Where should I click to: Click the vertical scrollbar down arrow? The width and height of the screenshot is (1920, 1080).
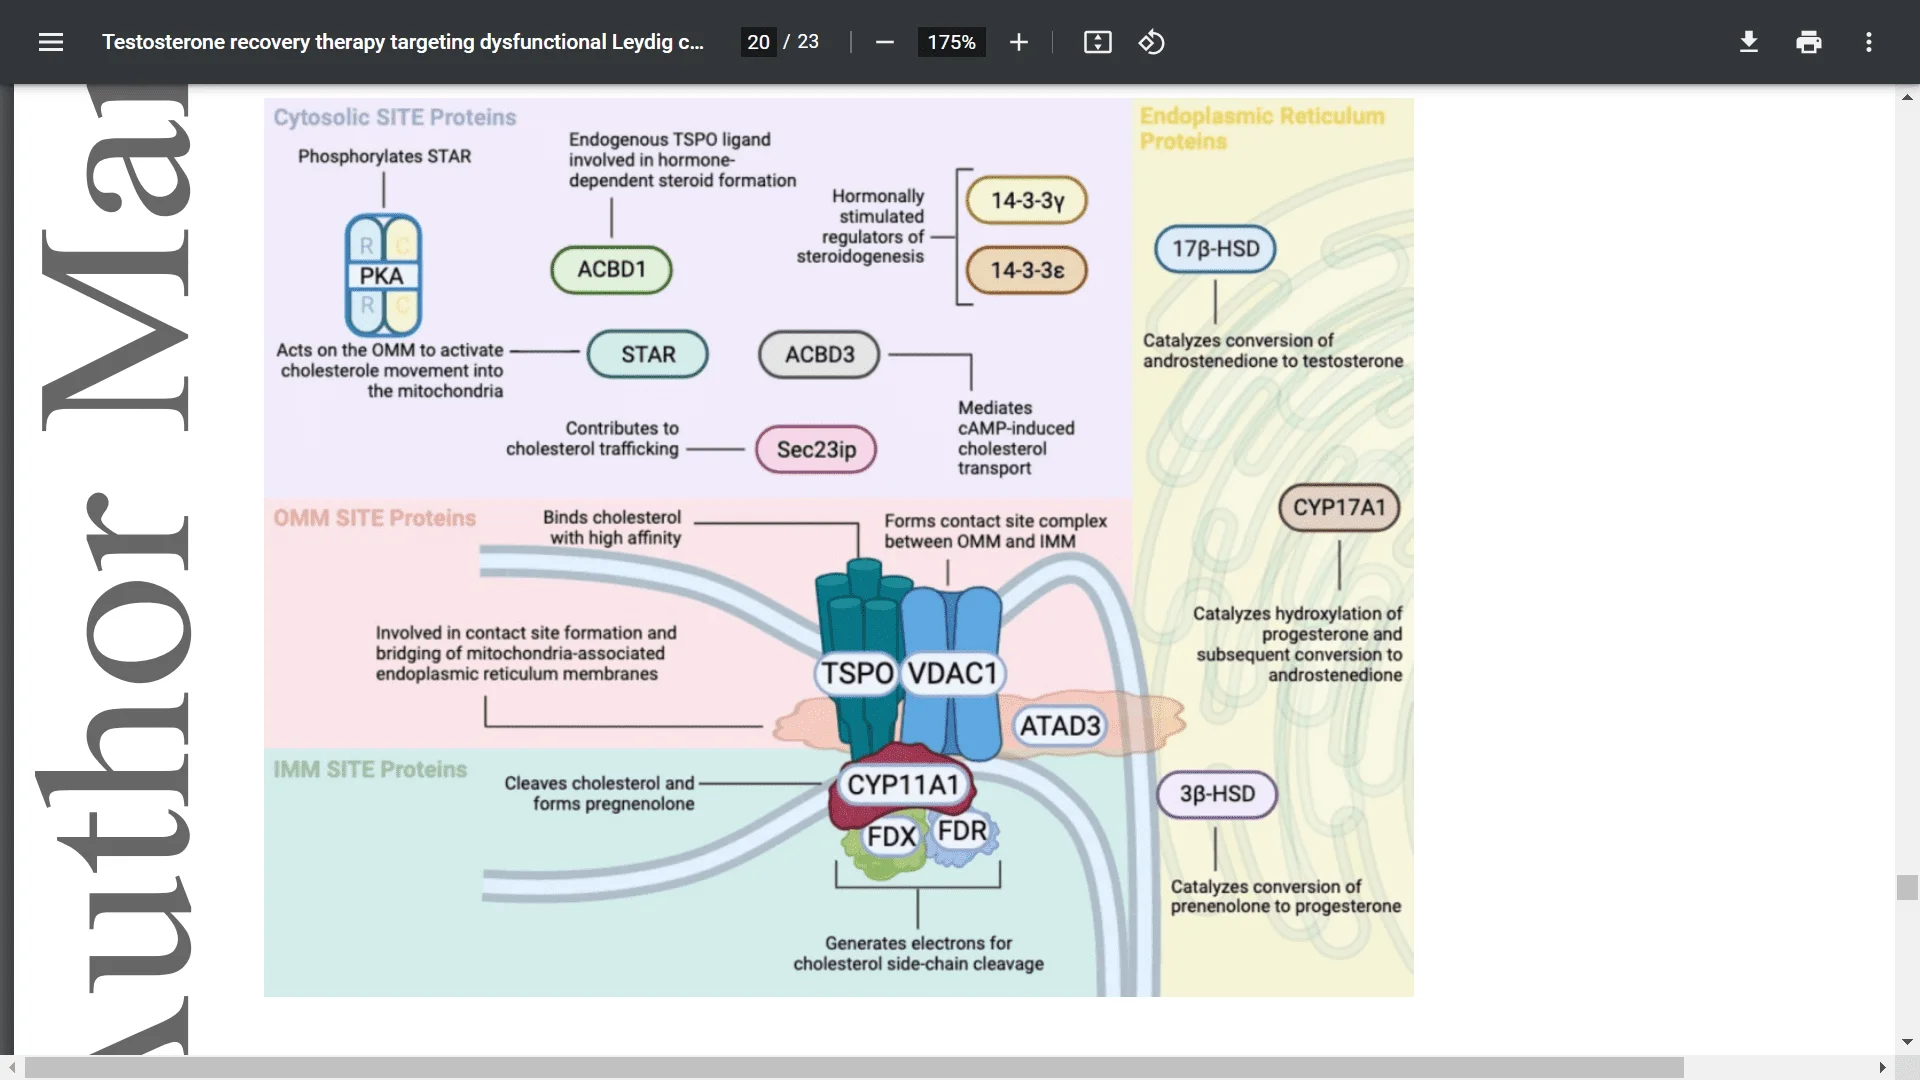coord(1907,1042)
